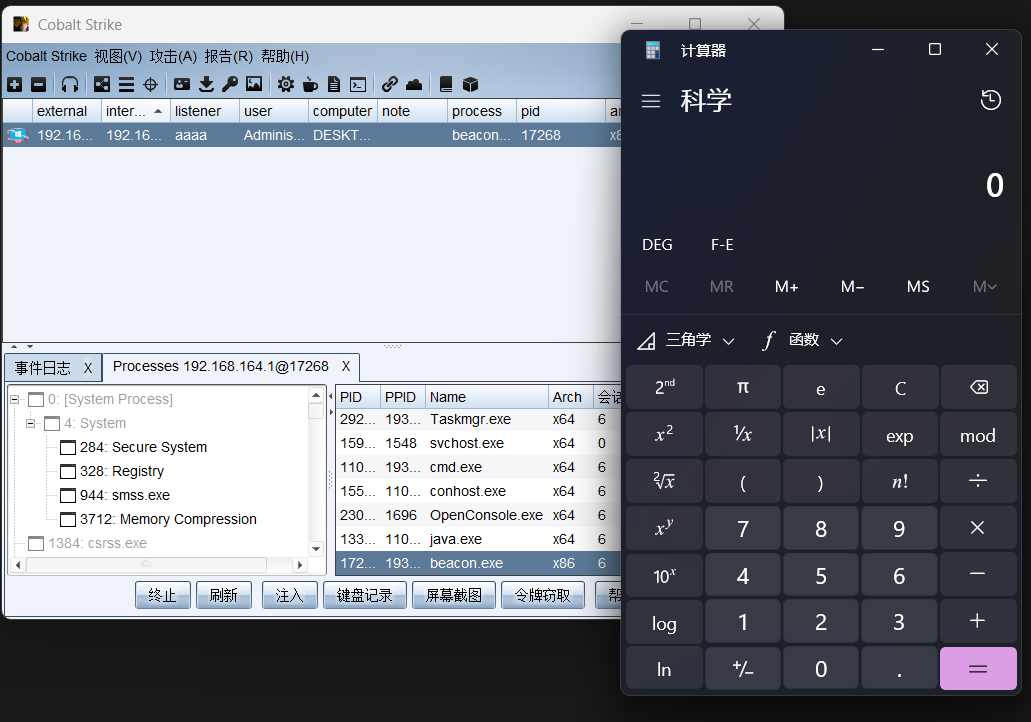Open the 报告(R) menu
The height and width of the screenshot is (722, 1031).
(x=228, y=57)
